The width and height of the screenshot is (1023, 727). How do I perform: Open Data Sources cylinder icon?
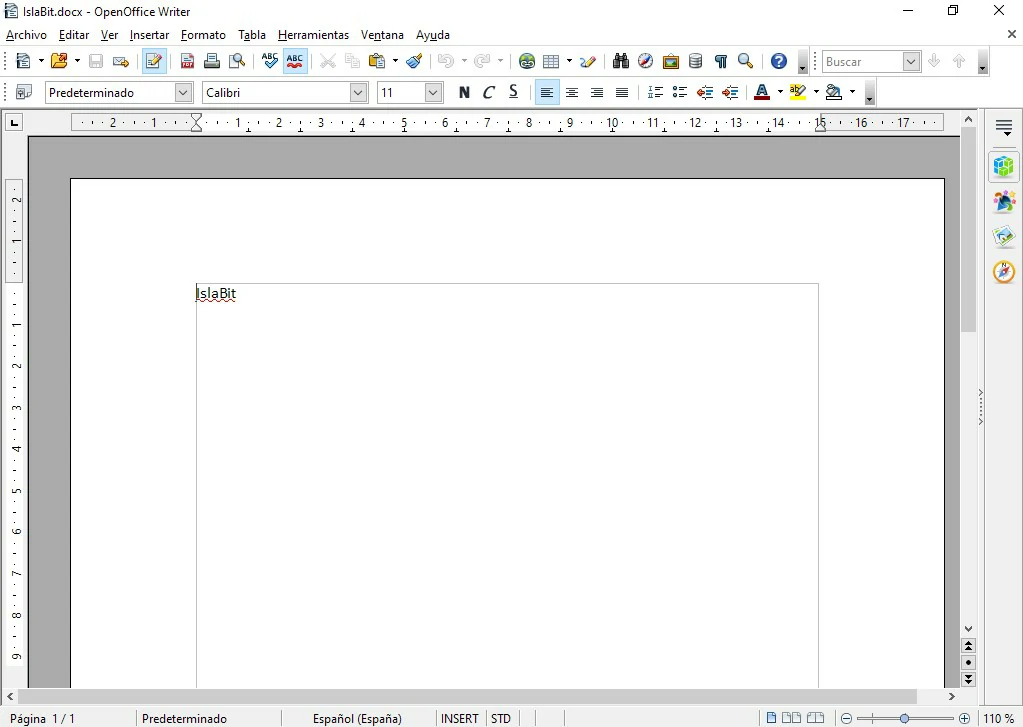tap(695, 61)
